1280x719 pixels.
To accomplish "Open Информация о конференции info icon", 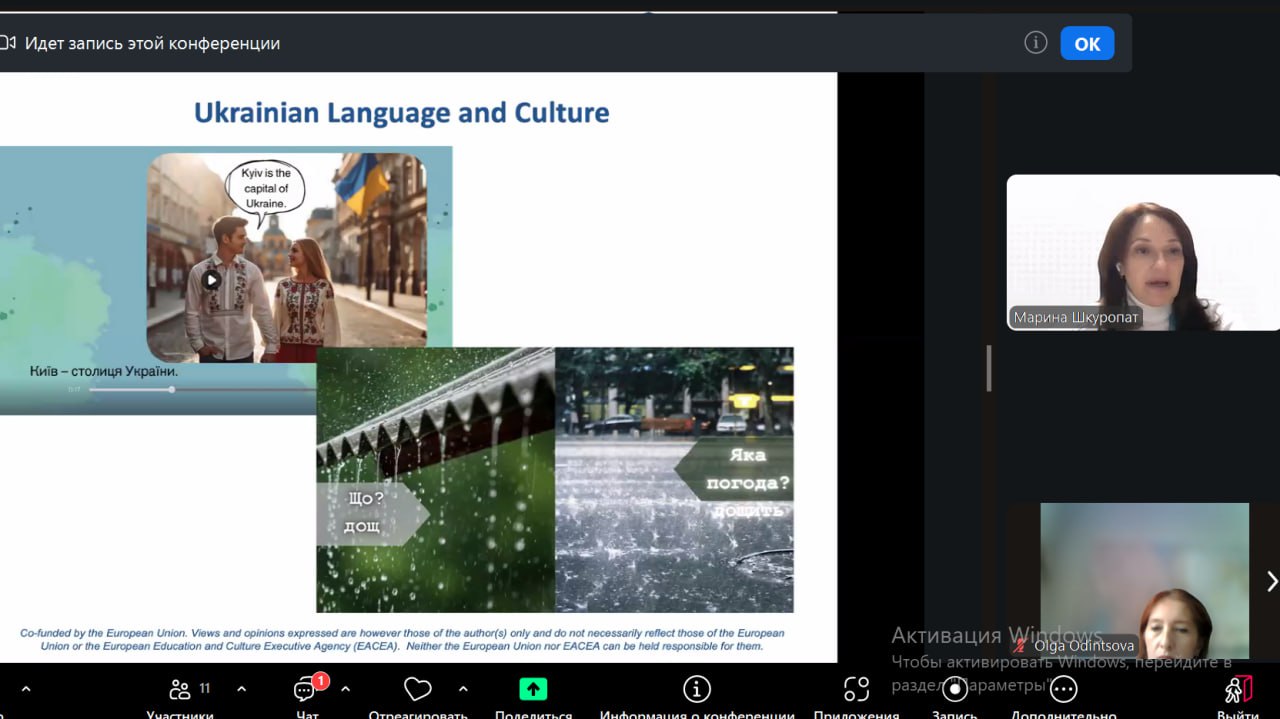I will point(696,690).
